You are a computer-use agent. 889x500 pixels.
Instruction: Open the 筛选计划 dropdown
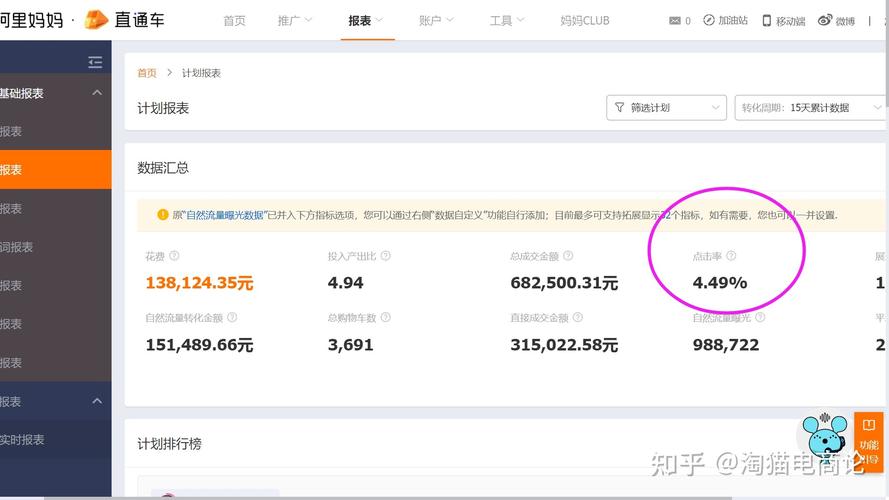tap(666, 108)
